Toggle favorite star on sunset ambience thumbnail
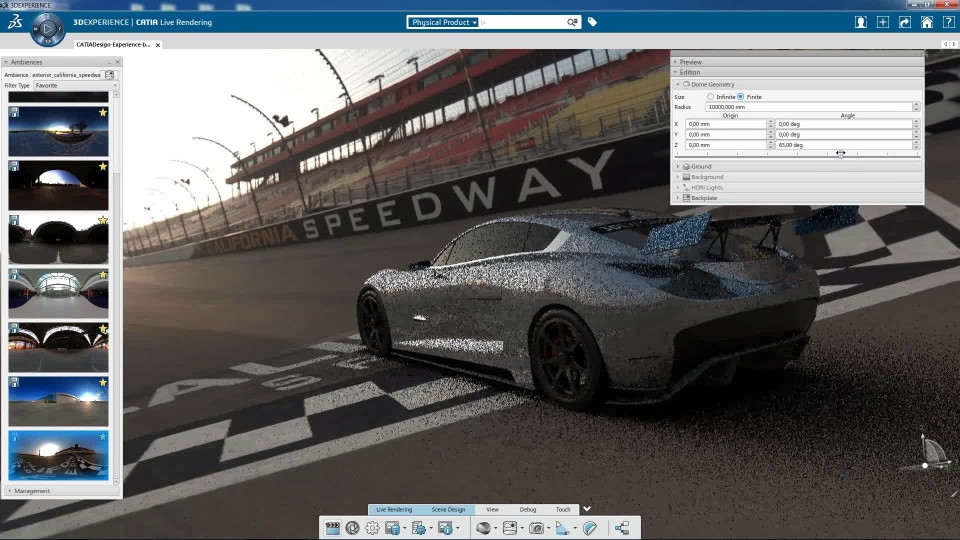This screenshot has width=960, height=540. tap(103, 112)
